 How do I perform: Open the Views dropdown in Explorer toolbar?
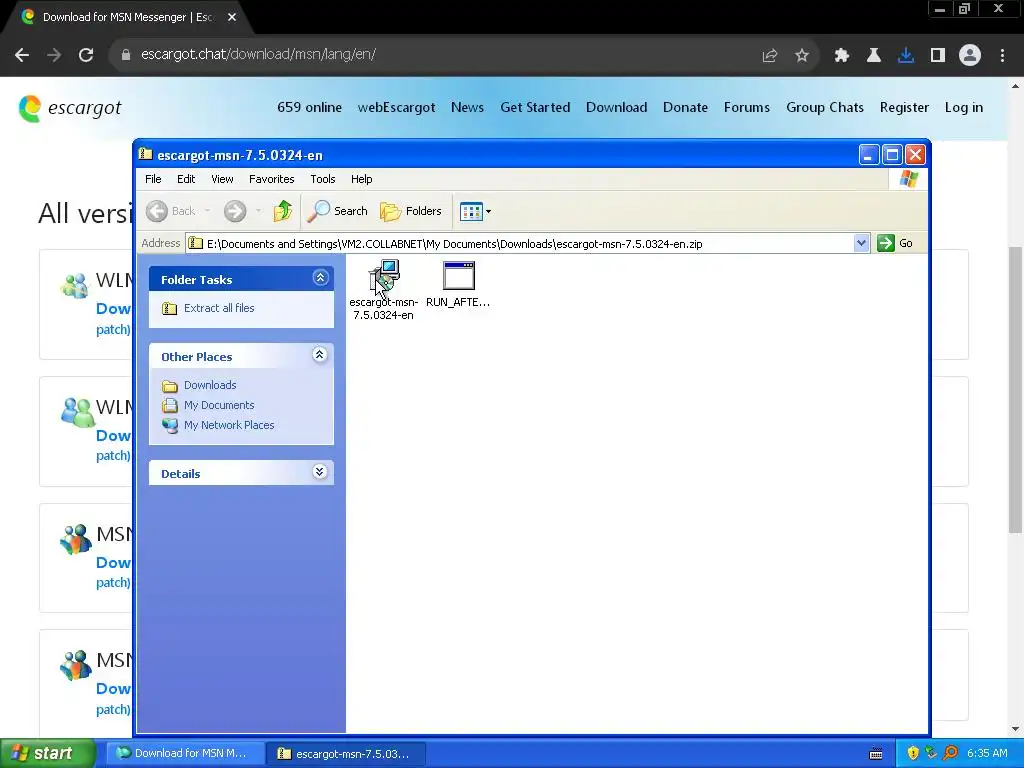pyautogui.click(x=475, y=211)
